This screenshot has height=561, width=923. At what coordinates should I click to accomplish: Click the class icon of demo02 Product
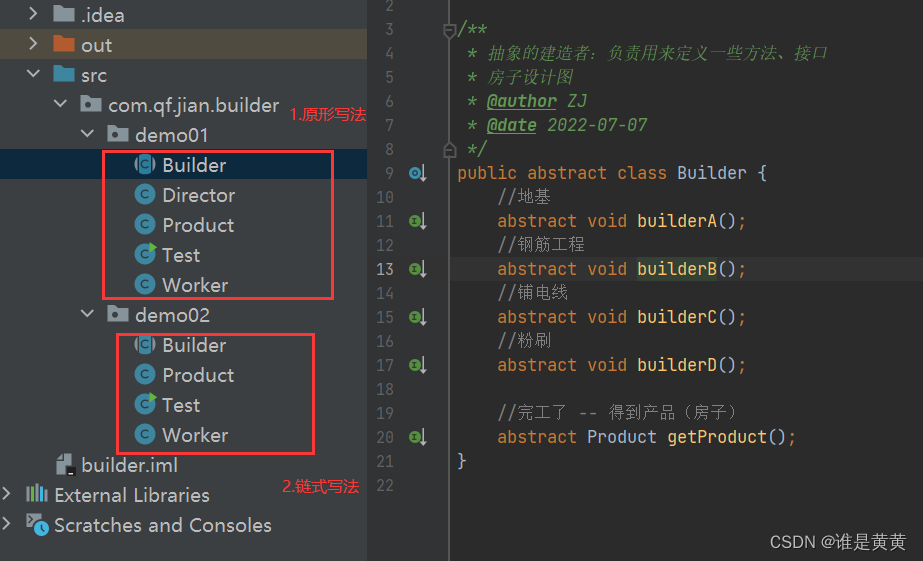pos(145,374)
